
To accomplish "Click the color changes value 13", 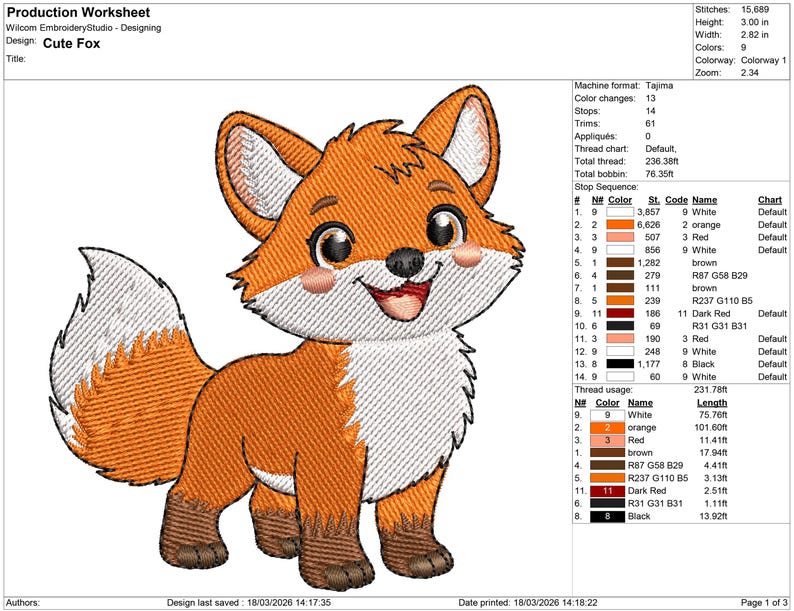I will pos(651,98).
